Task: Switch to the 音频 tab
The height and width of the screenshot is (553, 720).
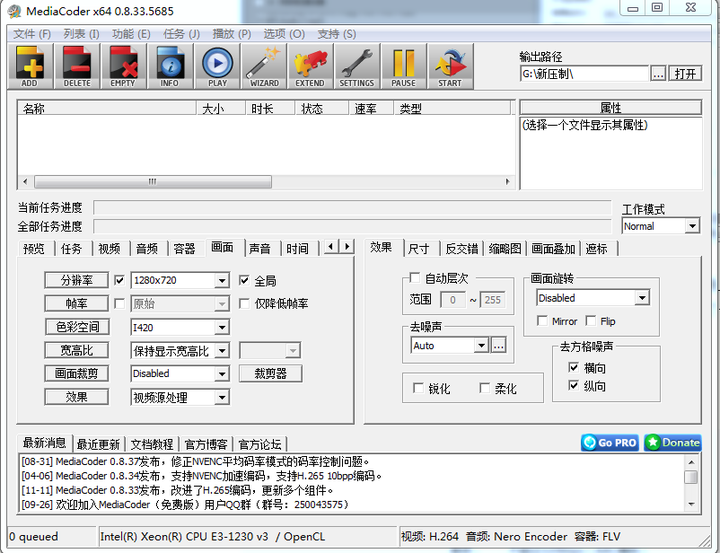Action: point(147,249)
